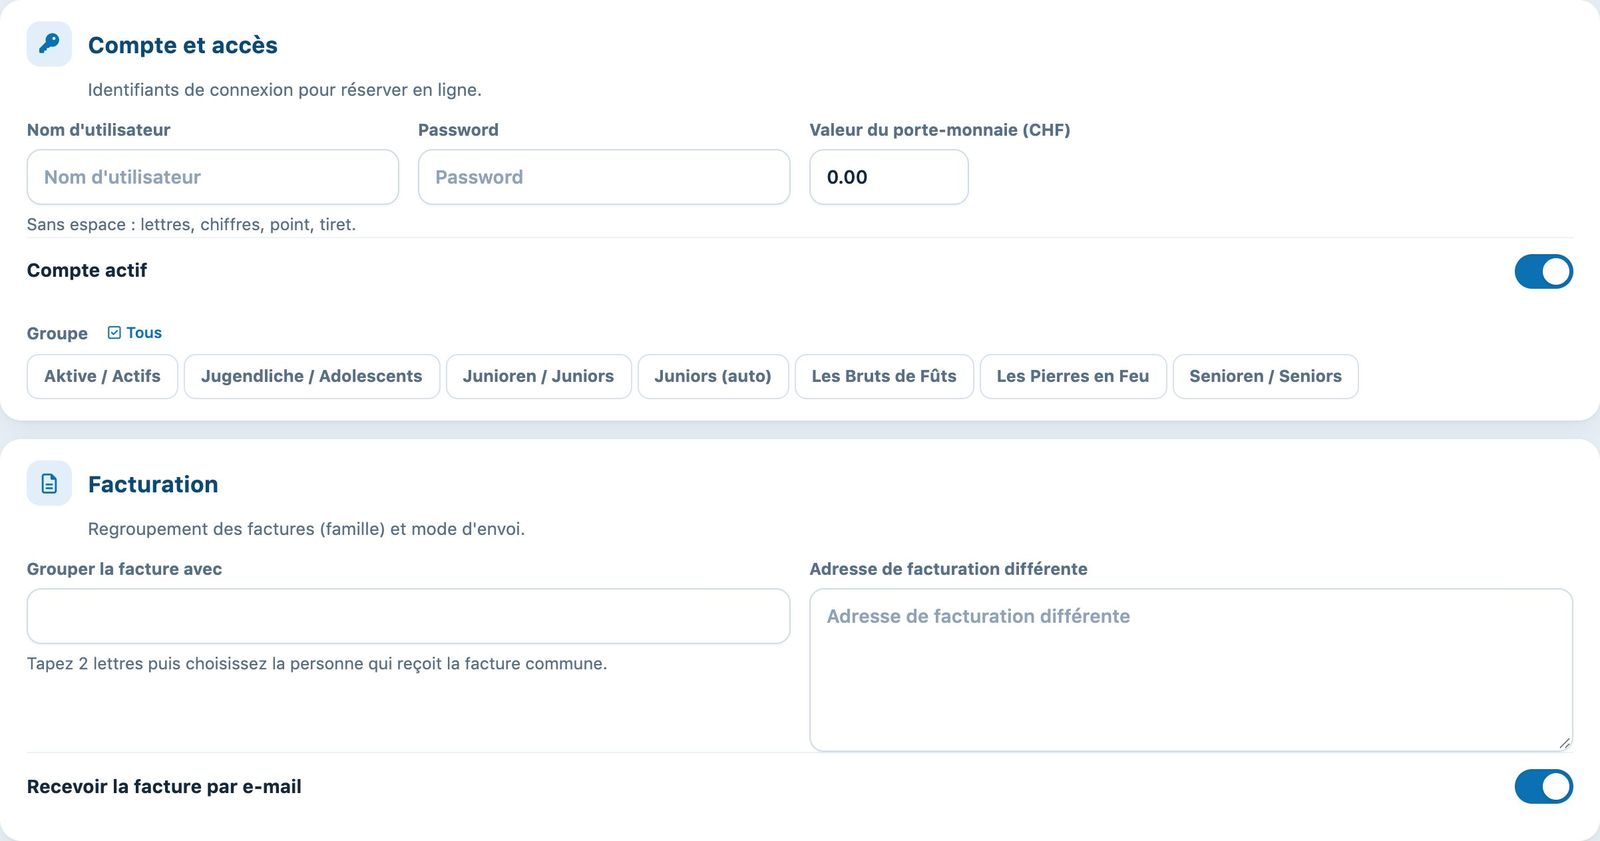Click the Grouper la facture avec label
1600x841 pixels.
click(x=124, y=569)
